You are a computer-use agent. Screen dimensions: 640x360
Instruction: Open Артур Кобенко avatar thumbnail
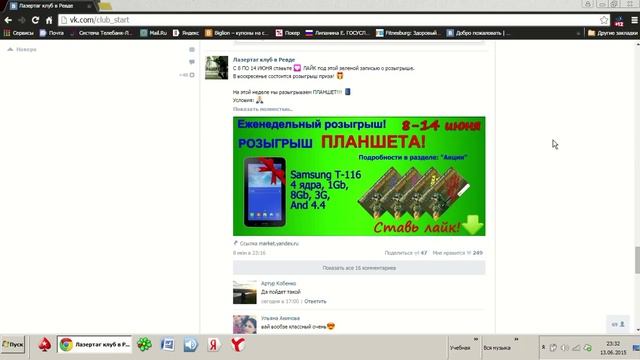coord(244,292)
